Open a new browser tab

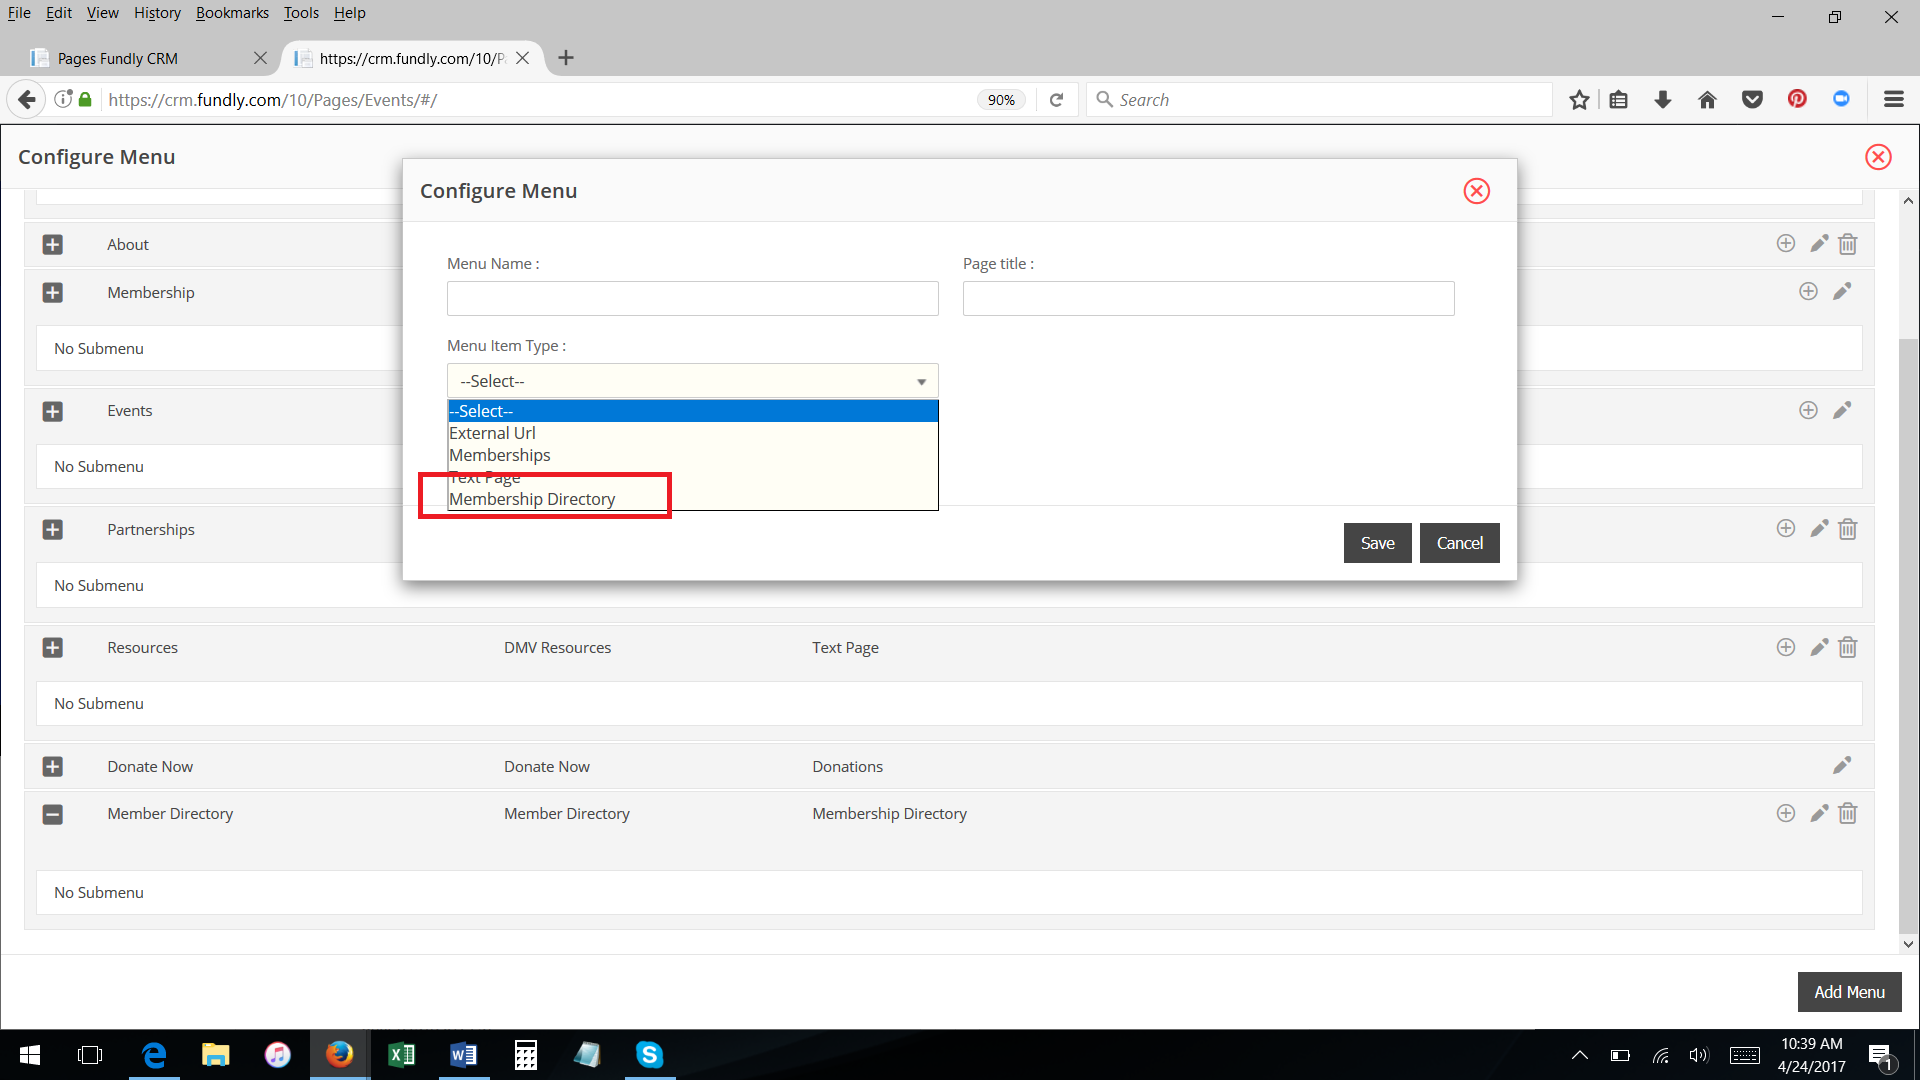tap(566, 58)
